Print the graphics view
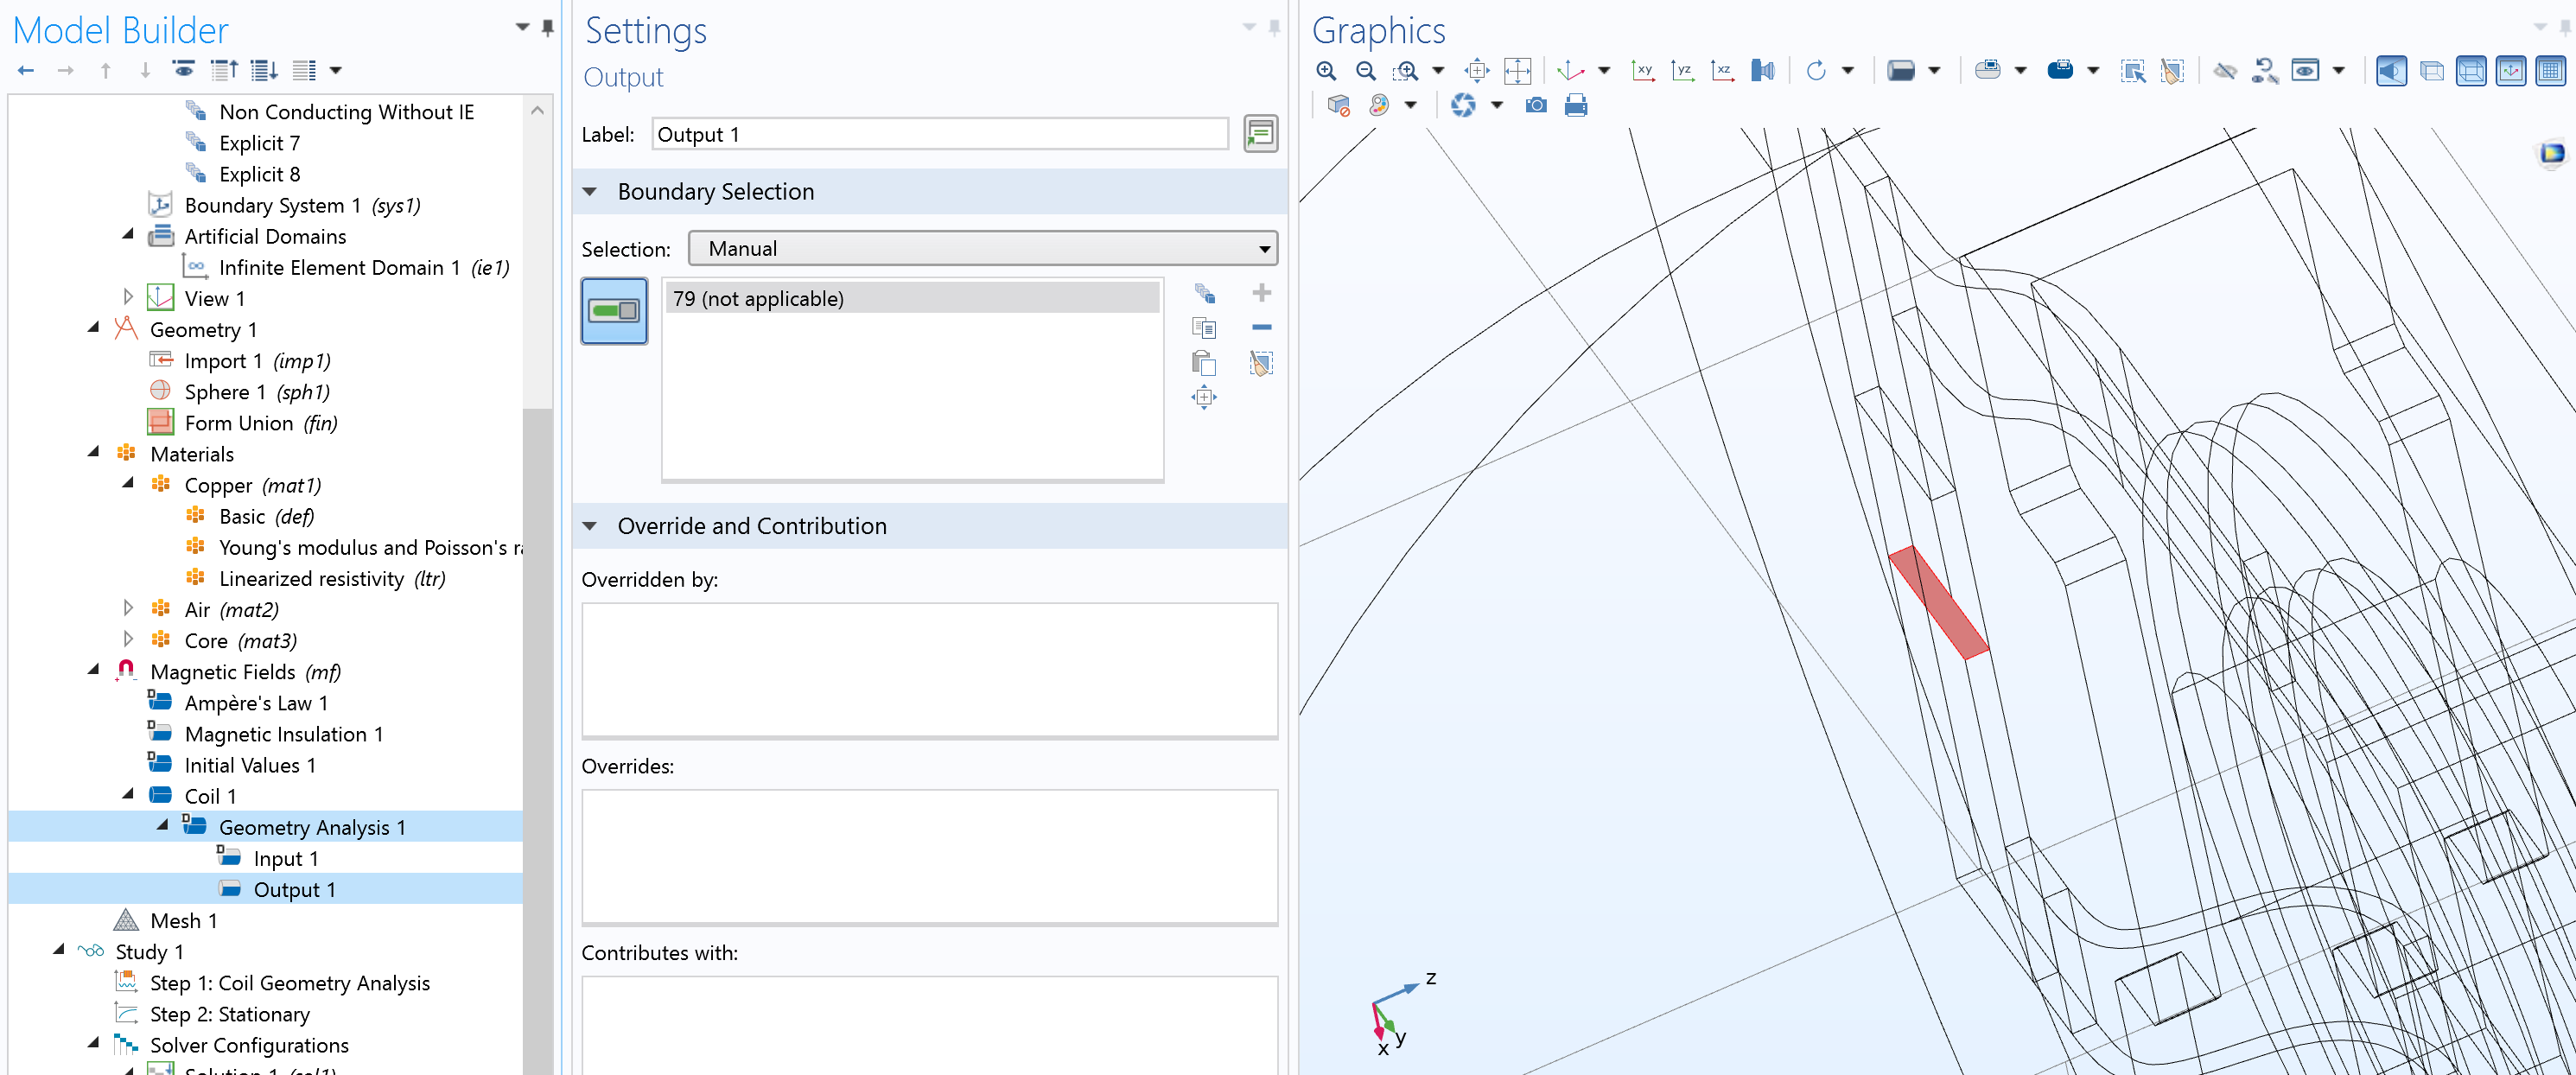Screen dimensions: 2576x1075 point(1576,105)
